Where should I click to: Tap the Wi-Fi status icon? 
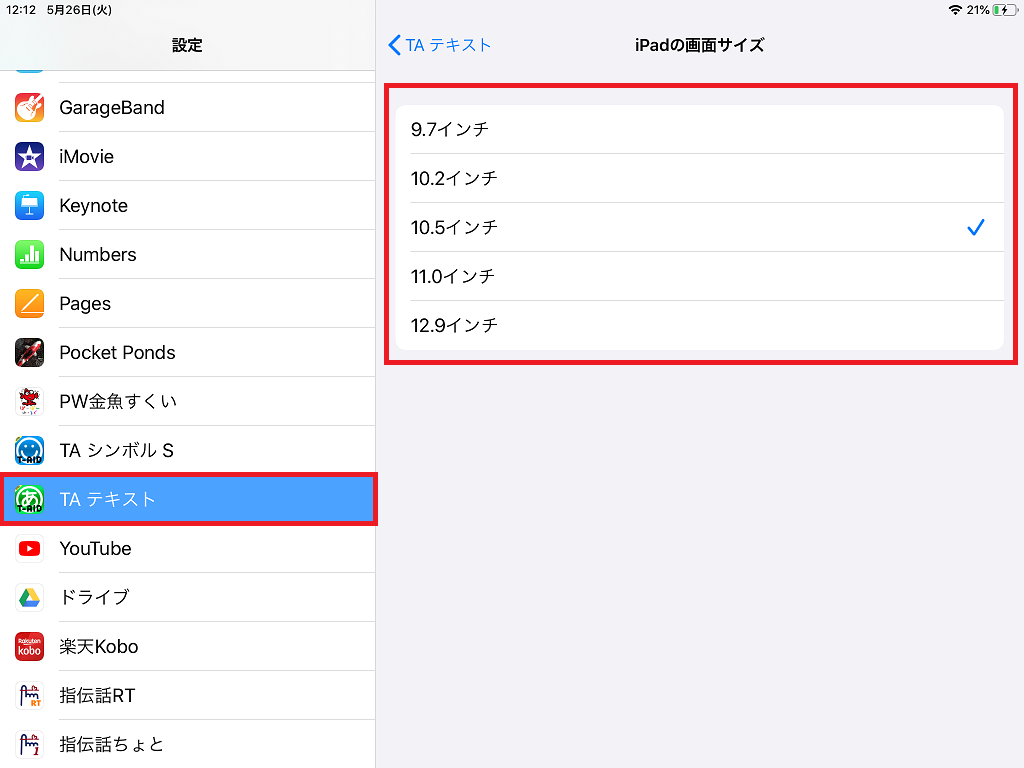click(x=955, y=10)
